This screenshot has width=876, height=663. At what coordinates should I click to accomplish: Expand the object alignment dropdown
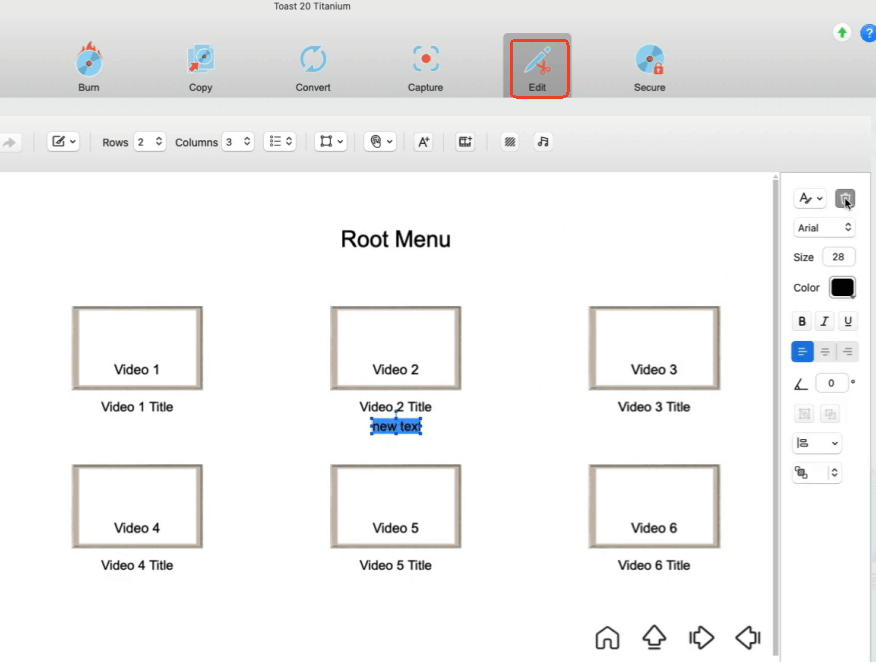(x=817, y=443)
